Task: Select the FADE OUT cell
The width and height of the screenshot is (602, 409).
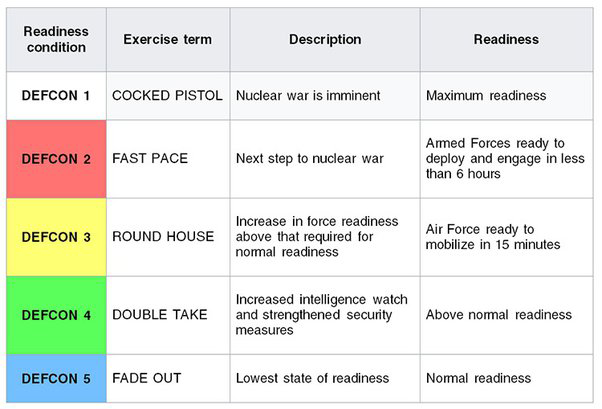Action: [x=168, y=378]
